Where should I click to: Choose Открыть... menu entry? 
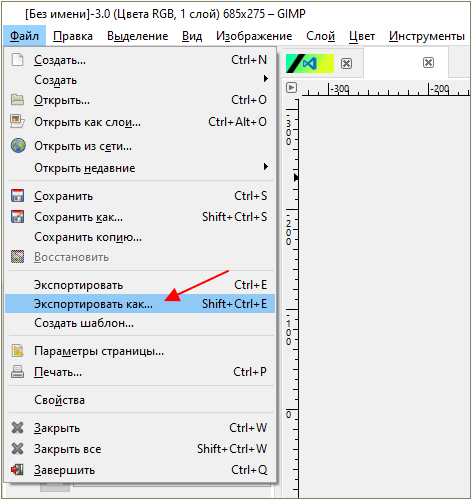point(140,100)
